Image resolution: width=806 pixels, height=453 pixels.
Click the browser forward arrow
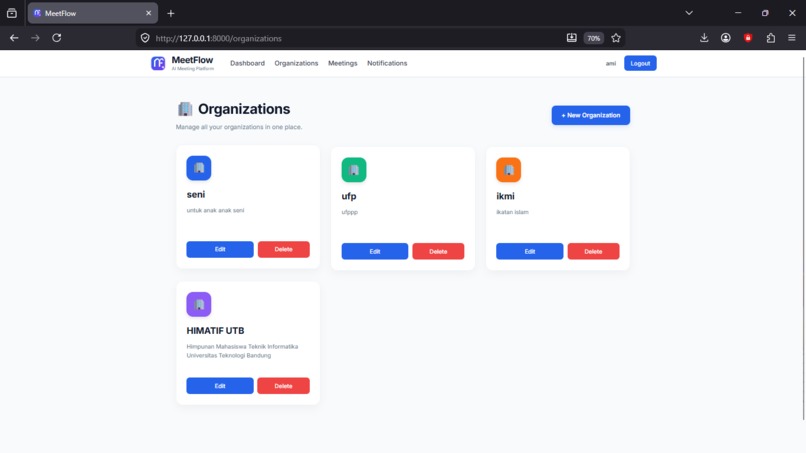35,38
